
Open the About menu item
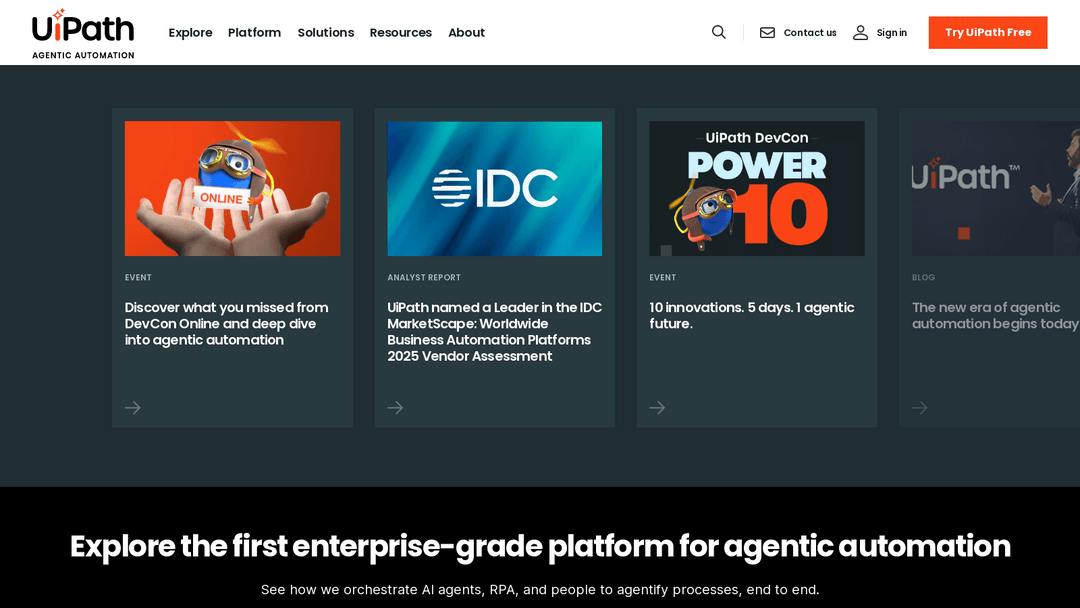[x=466, y=33]
